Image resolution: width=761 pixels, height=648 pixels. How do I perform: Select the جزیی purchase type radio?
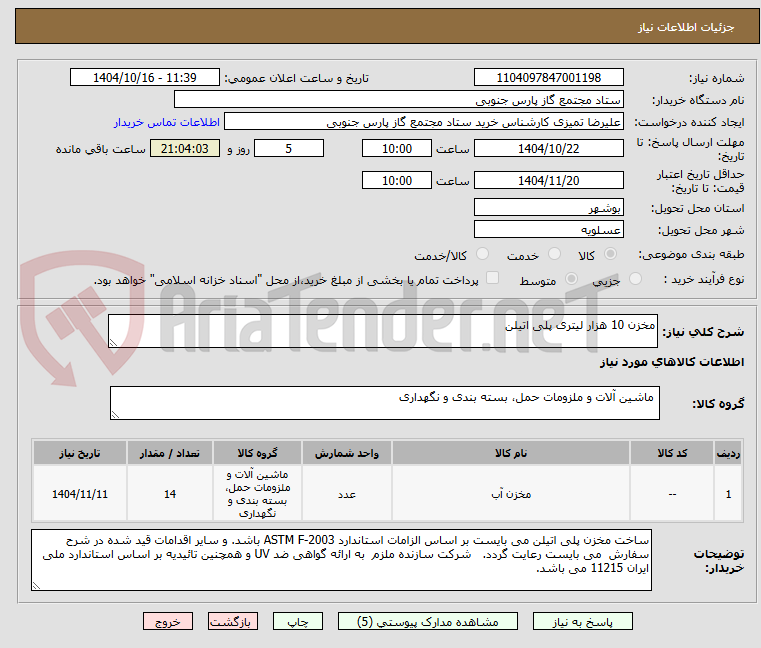pos(635,279)
